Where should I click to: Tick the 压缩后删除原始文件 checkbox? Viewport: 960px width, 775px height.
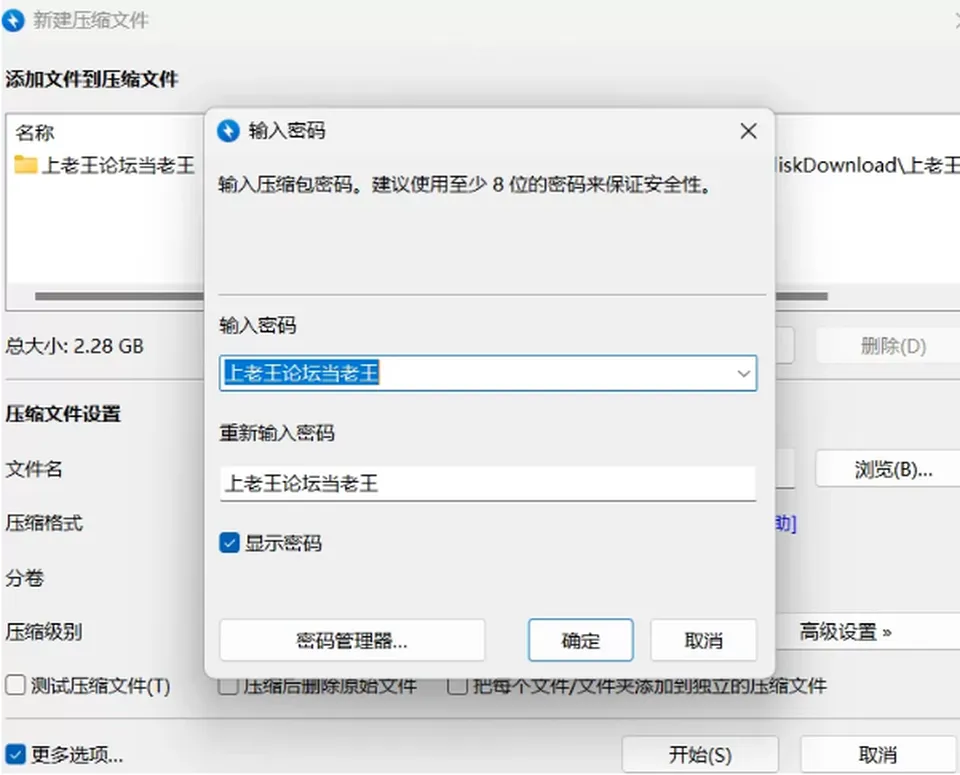pyautogui.click(x=228, y=686)
